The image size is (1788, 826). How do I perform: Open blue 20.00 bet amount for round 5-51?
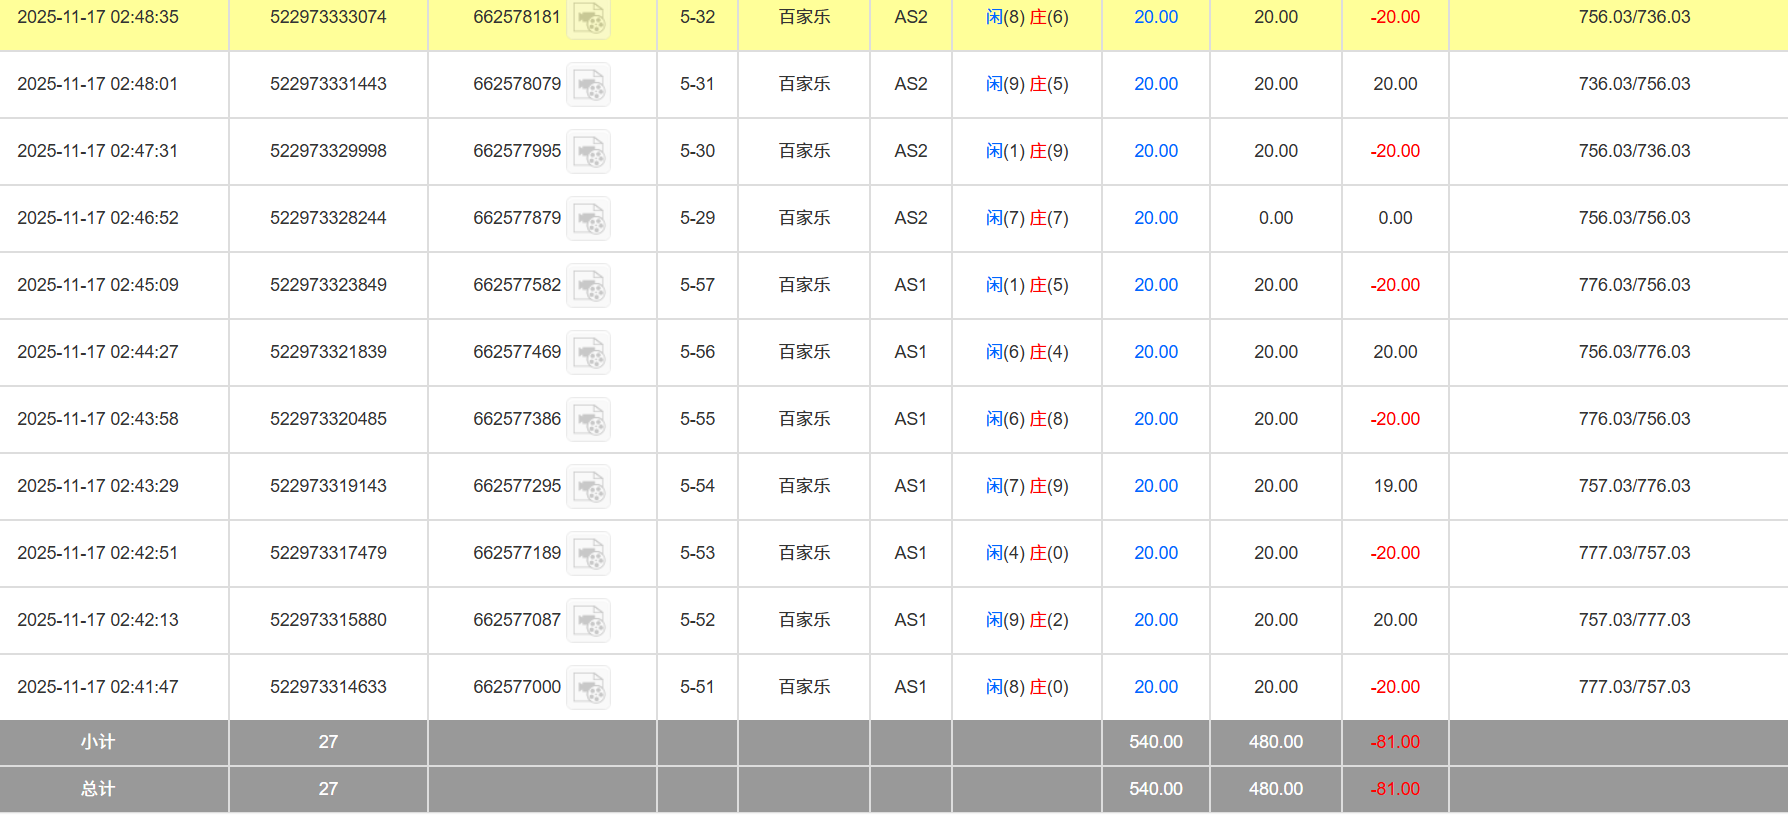click(x=1155, y=687)
